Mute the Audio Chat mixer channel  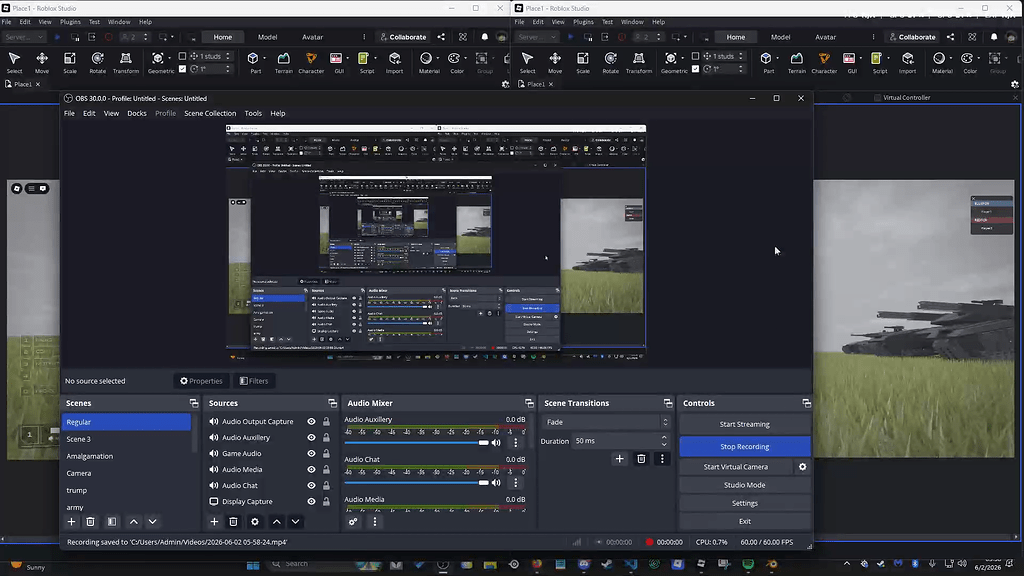pos(496,483)
